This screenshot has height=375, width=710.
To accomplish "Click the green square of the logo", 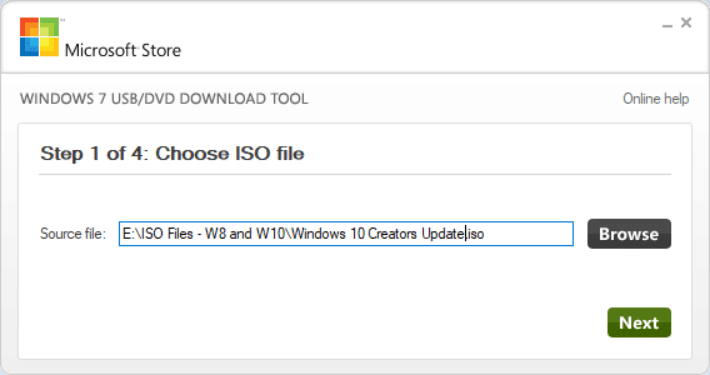I will point(49,27).
